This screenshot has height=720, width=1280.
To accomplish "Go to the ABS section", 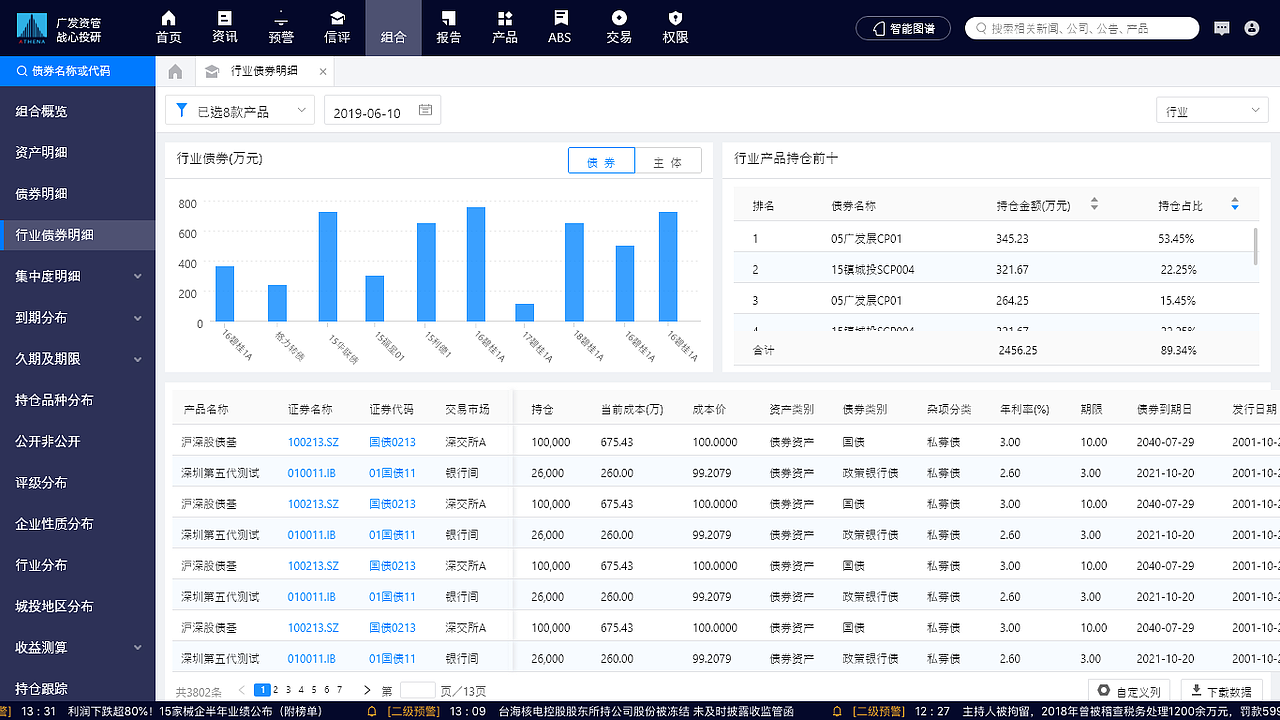I will (x=560, y=27).
